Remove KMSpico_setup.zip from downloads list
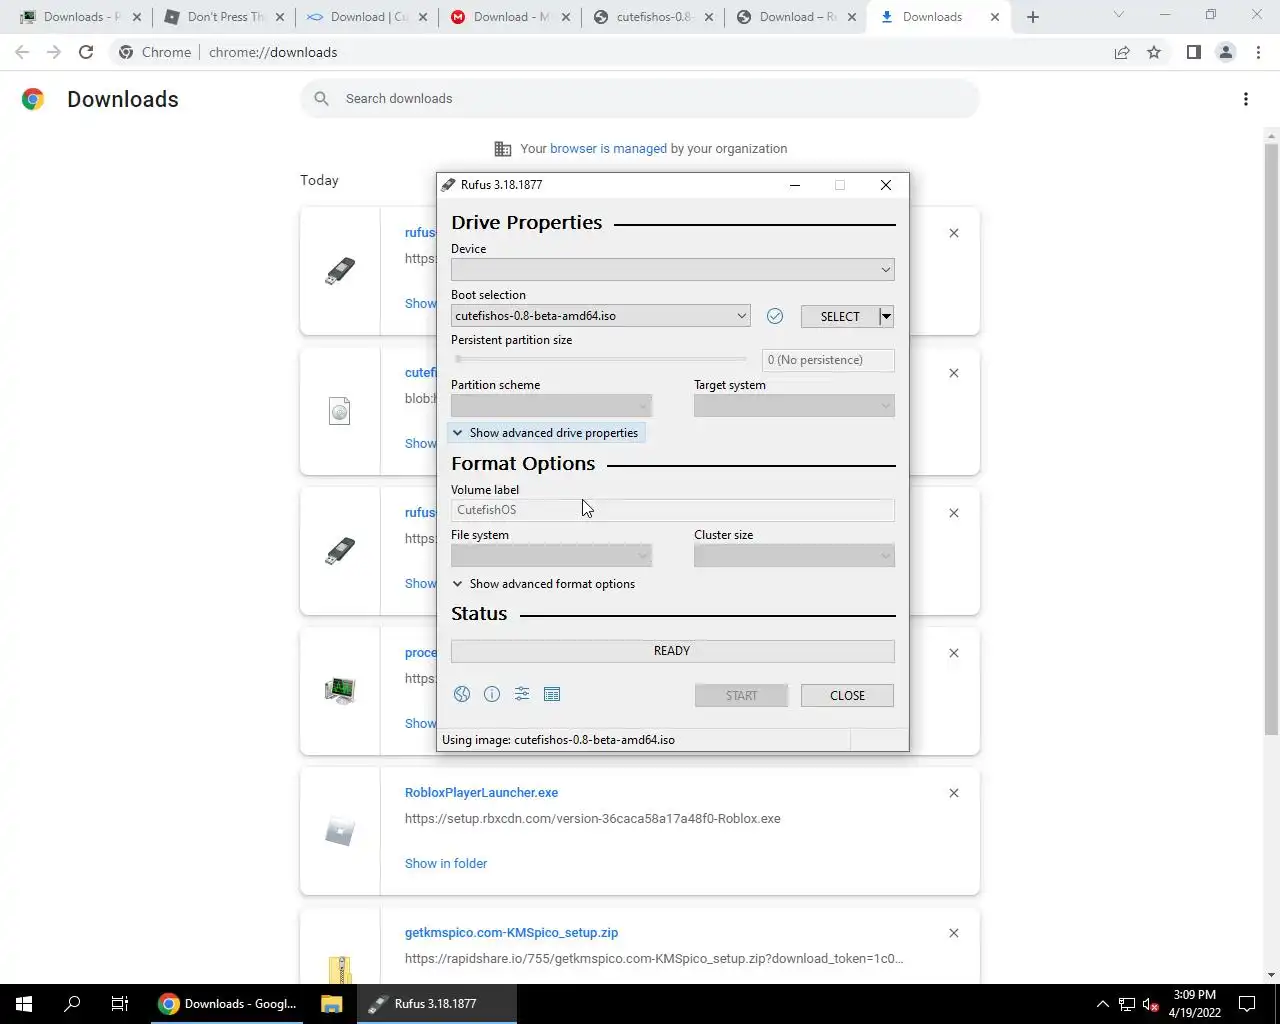 (x=954, y=933)
